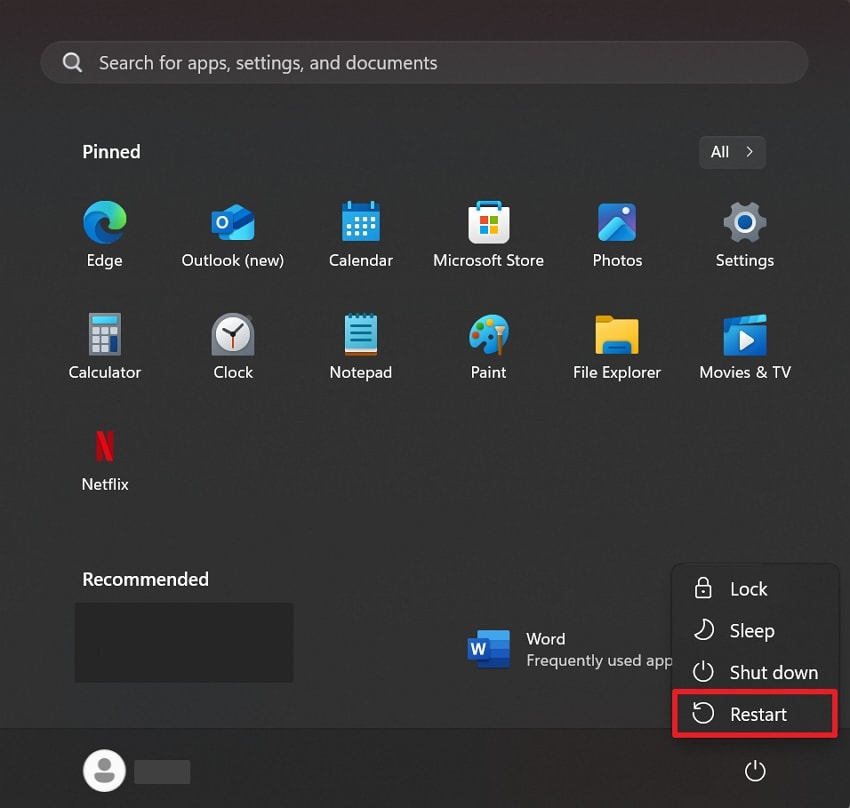Choose Sleep in power menu
The image size is (850, 808).
pyautogui.click(x=755, y=630)
